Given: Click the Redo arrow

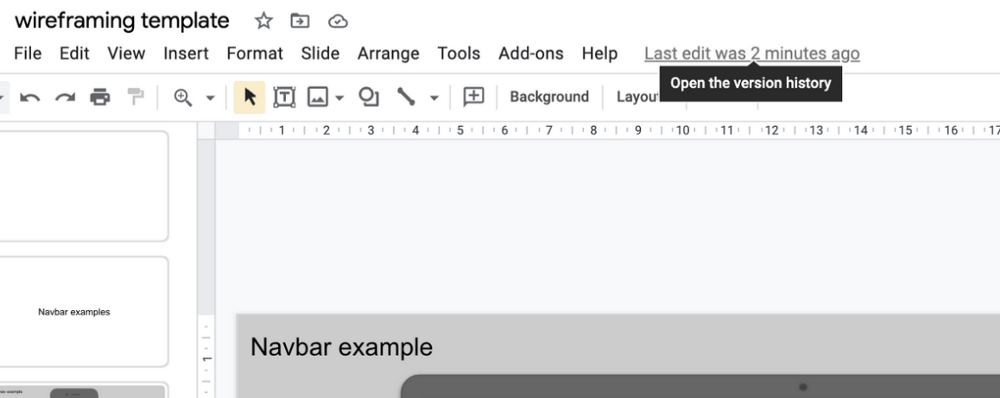Looking at the screenshot, I should click(x=65, y=98).
